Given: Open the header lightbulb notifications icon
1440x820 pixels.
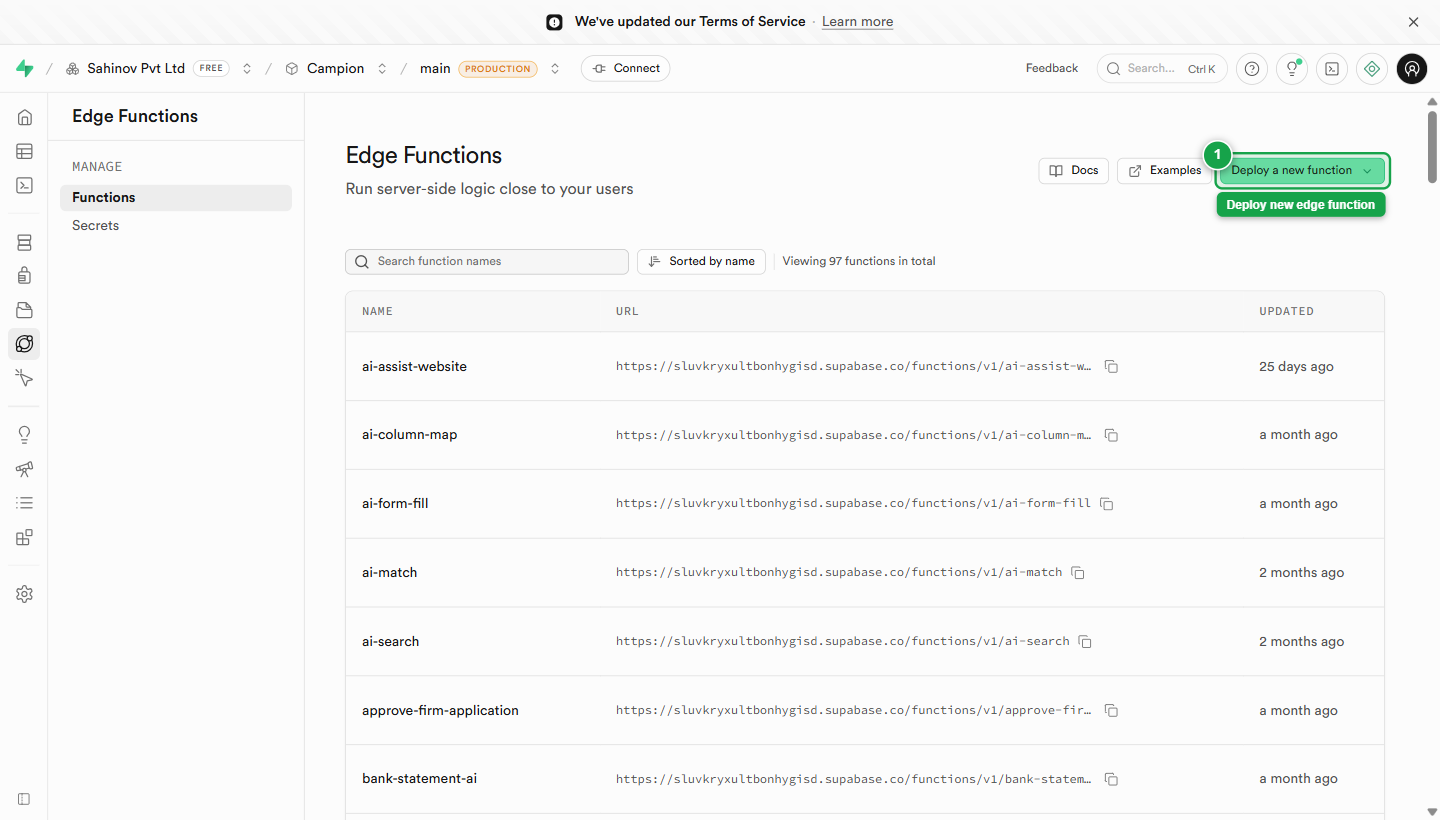Looking at the screenshot, I should coord(1292,69).
